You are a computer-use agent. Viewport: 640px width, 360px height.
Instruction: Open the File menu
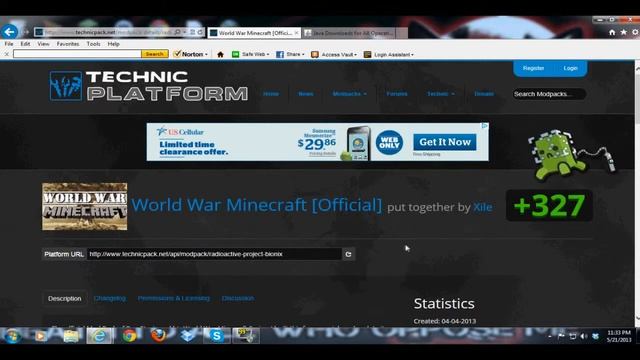pos(9,44)
